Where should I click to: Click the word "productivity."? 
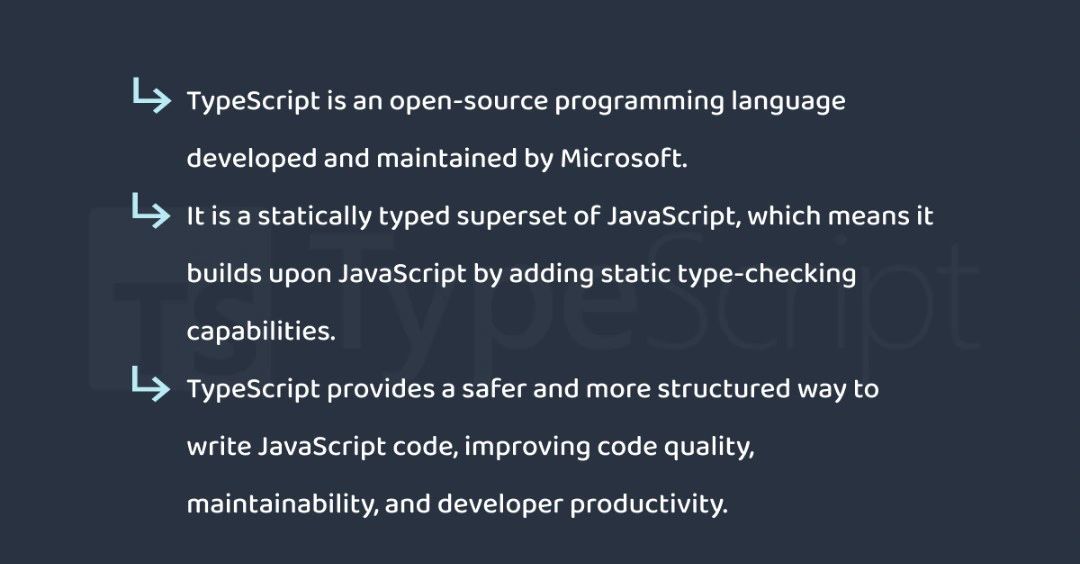[648, 504]
